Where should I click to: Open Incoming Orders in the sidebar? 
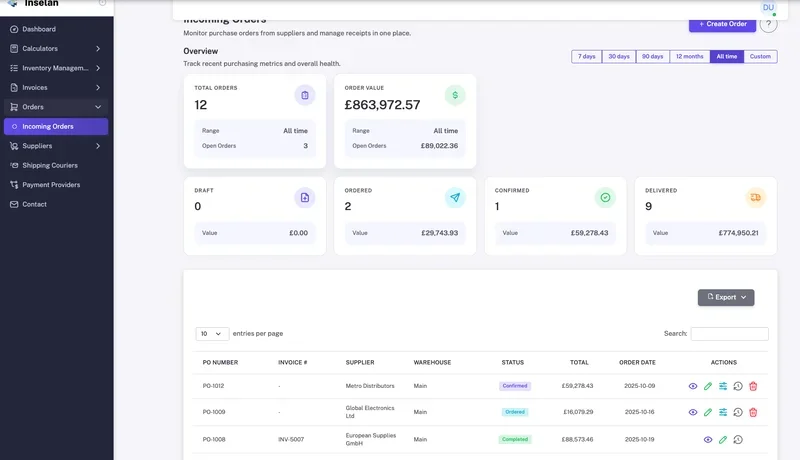click(56, 126)
